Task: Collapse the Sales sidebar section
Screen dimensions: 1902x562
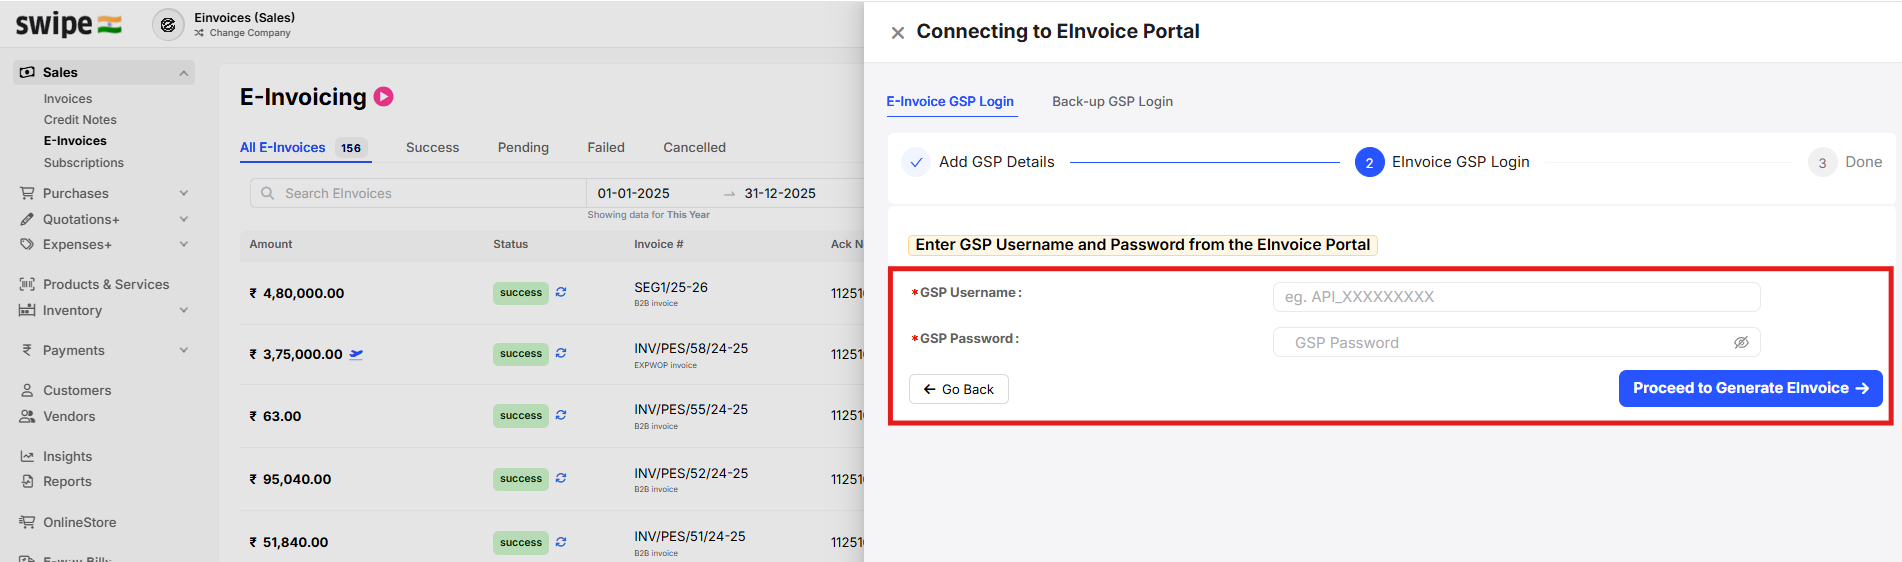Action: pos(184,73)
